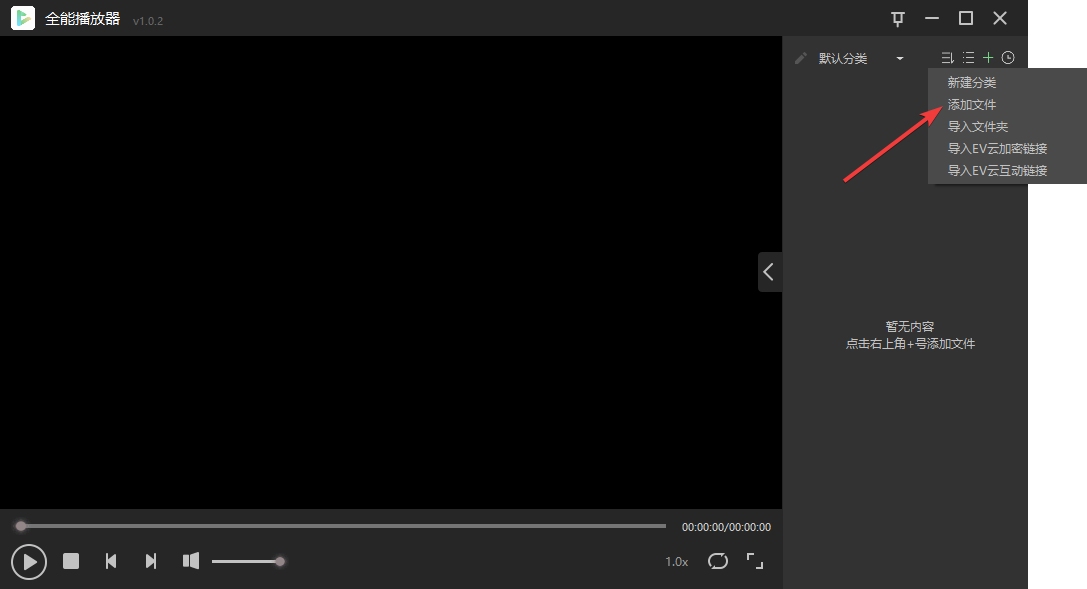This screenshot has width=1087, height=589.
Task: Collapse the playlist side panel arrow
Action: pos(769,271)
